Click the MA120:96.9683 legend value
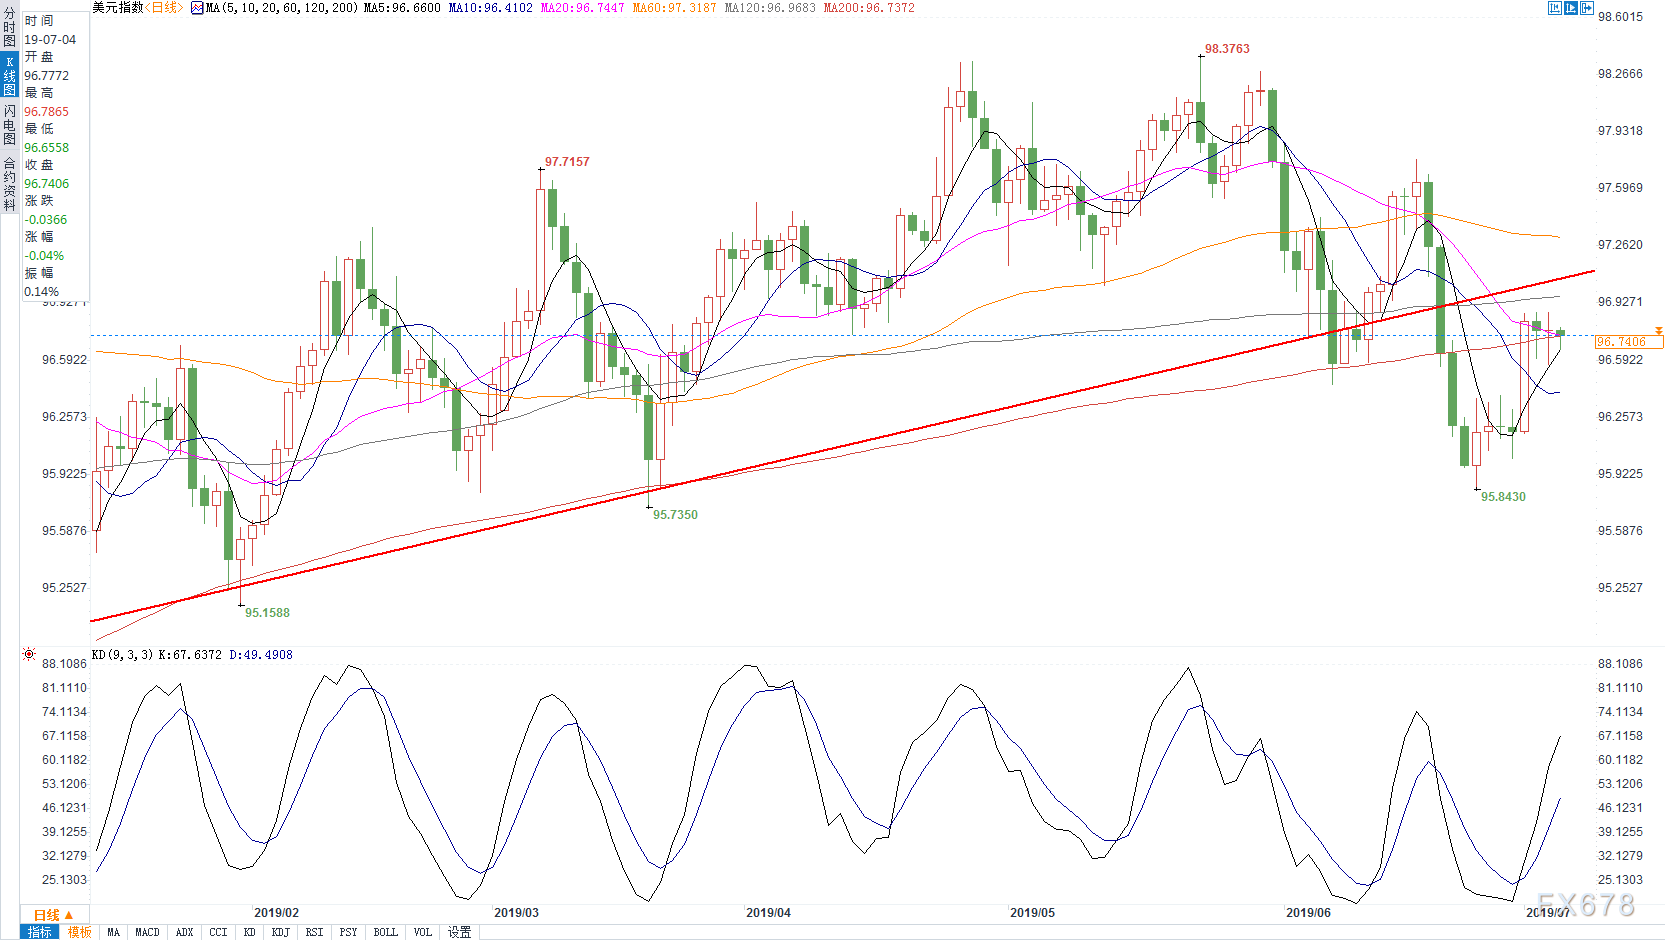This screenshot has height=940, width=1665. pos(770,8)
